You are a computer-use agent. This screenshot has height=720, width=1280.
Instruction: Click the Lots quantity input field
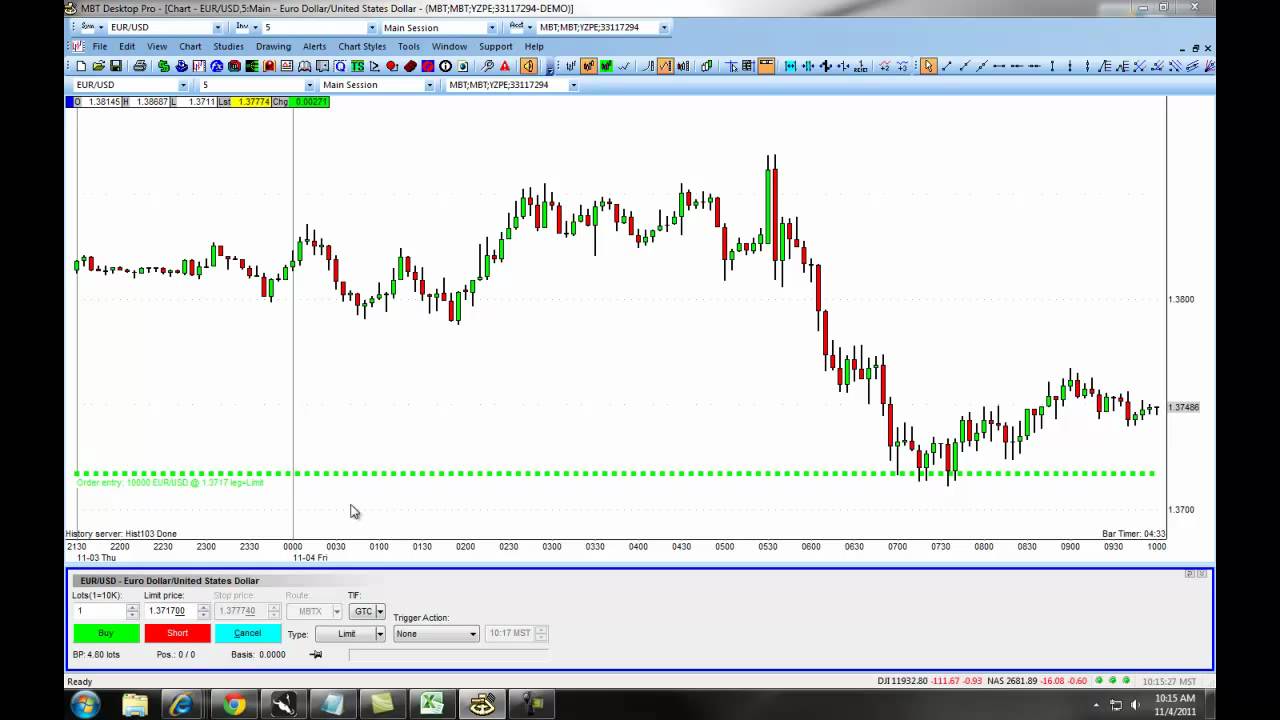[99, 611]
